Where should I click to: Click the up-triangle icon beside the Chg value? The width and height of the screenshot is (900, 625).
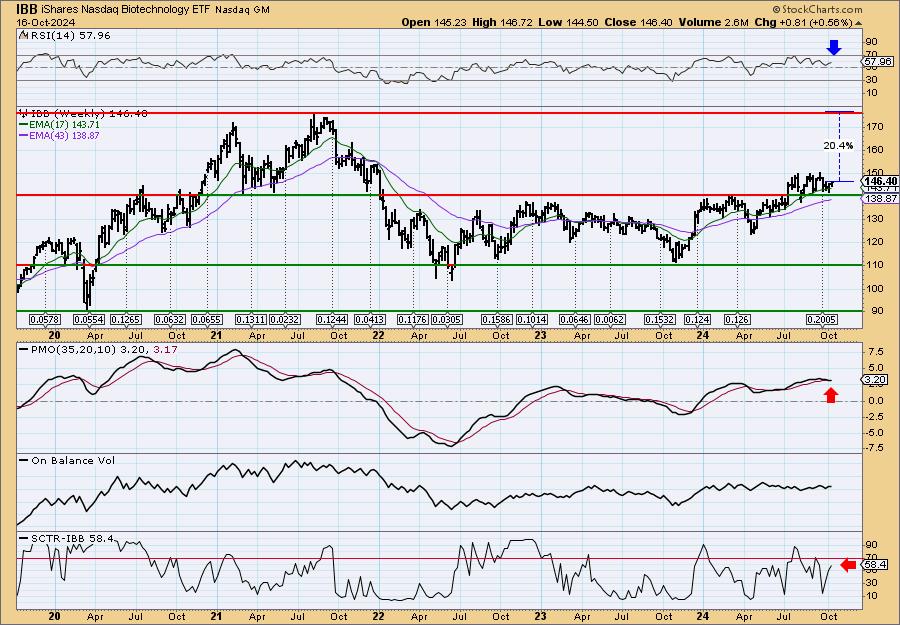tap(858, 23)
